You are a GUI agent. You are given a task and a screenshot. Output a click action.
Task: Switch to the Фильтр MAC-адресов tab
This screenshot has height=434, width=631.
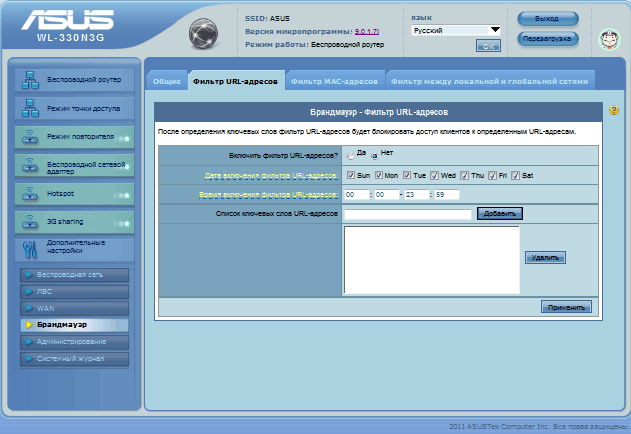pos(334,81)
